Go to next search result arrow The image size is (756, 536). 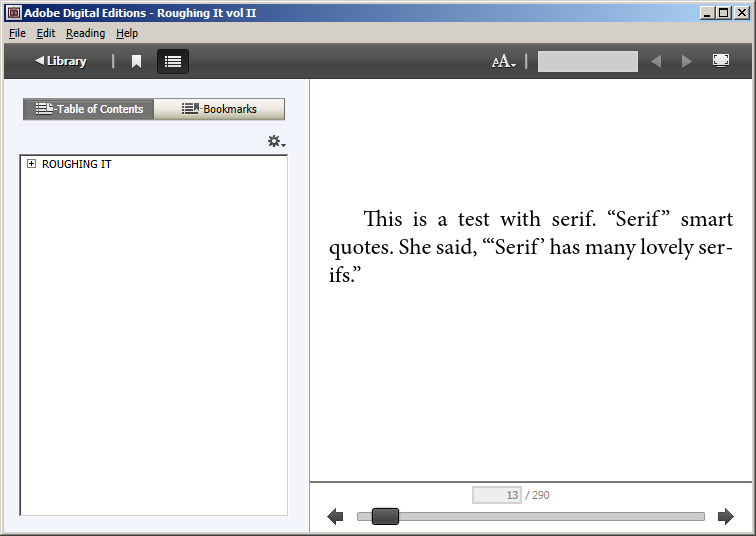687,62
